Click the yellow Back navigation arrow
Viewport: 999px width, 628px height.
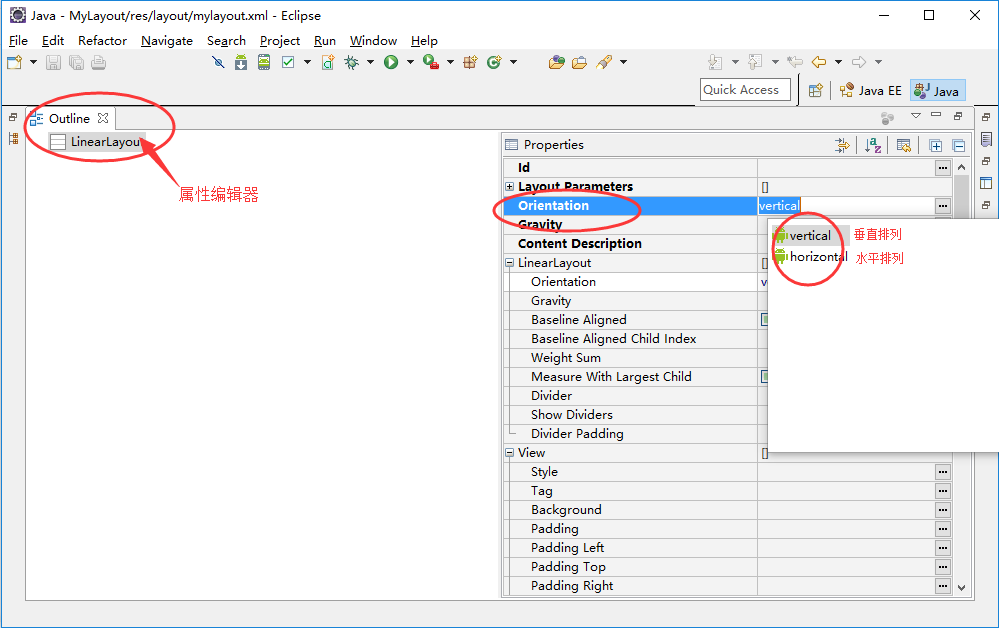(x=819, y=62)
